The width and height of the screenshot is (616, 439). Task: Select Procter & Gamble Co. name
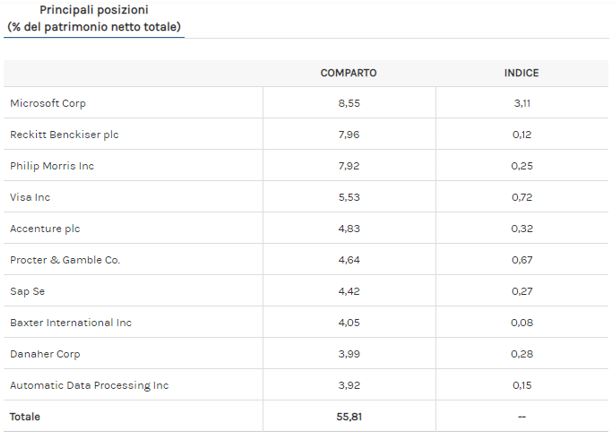coord(64,260)
